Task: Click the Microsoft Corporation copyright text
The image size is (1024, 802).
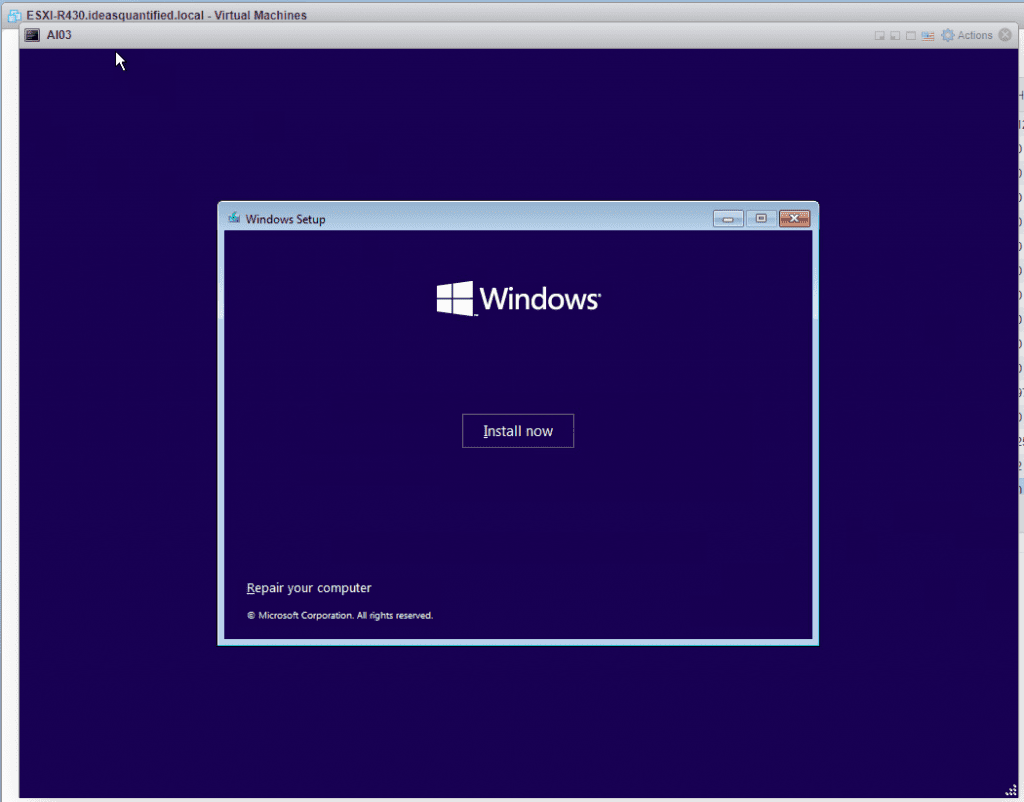Action: click(340, 615)
